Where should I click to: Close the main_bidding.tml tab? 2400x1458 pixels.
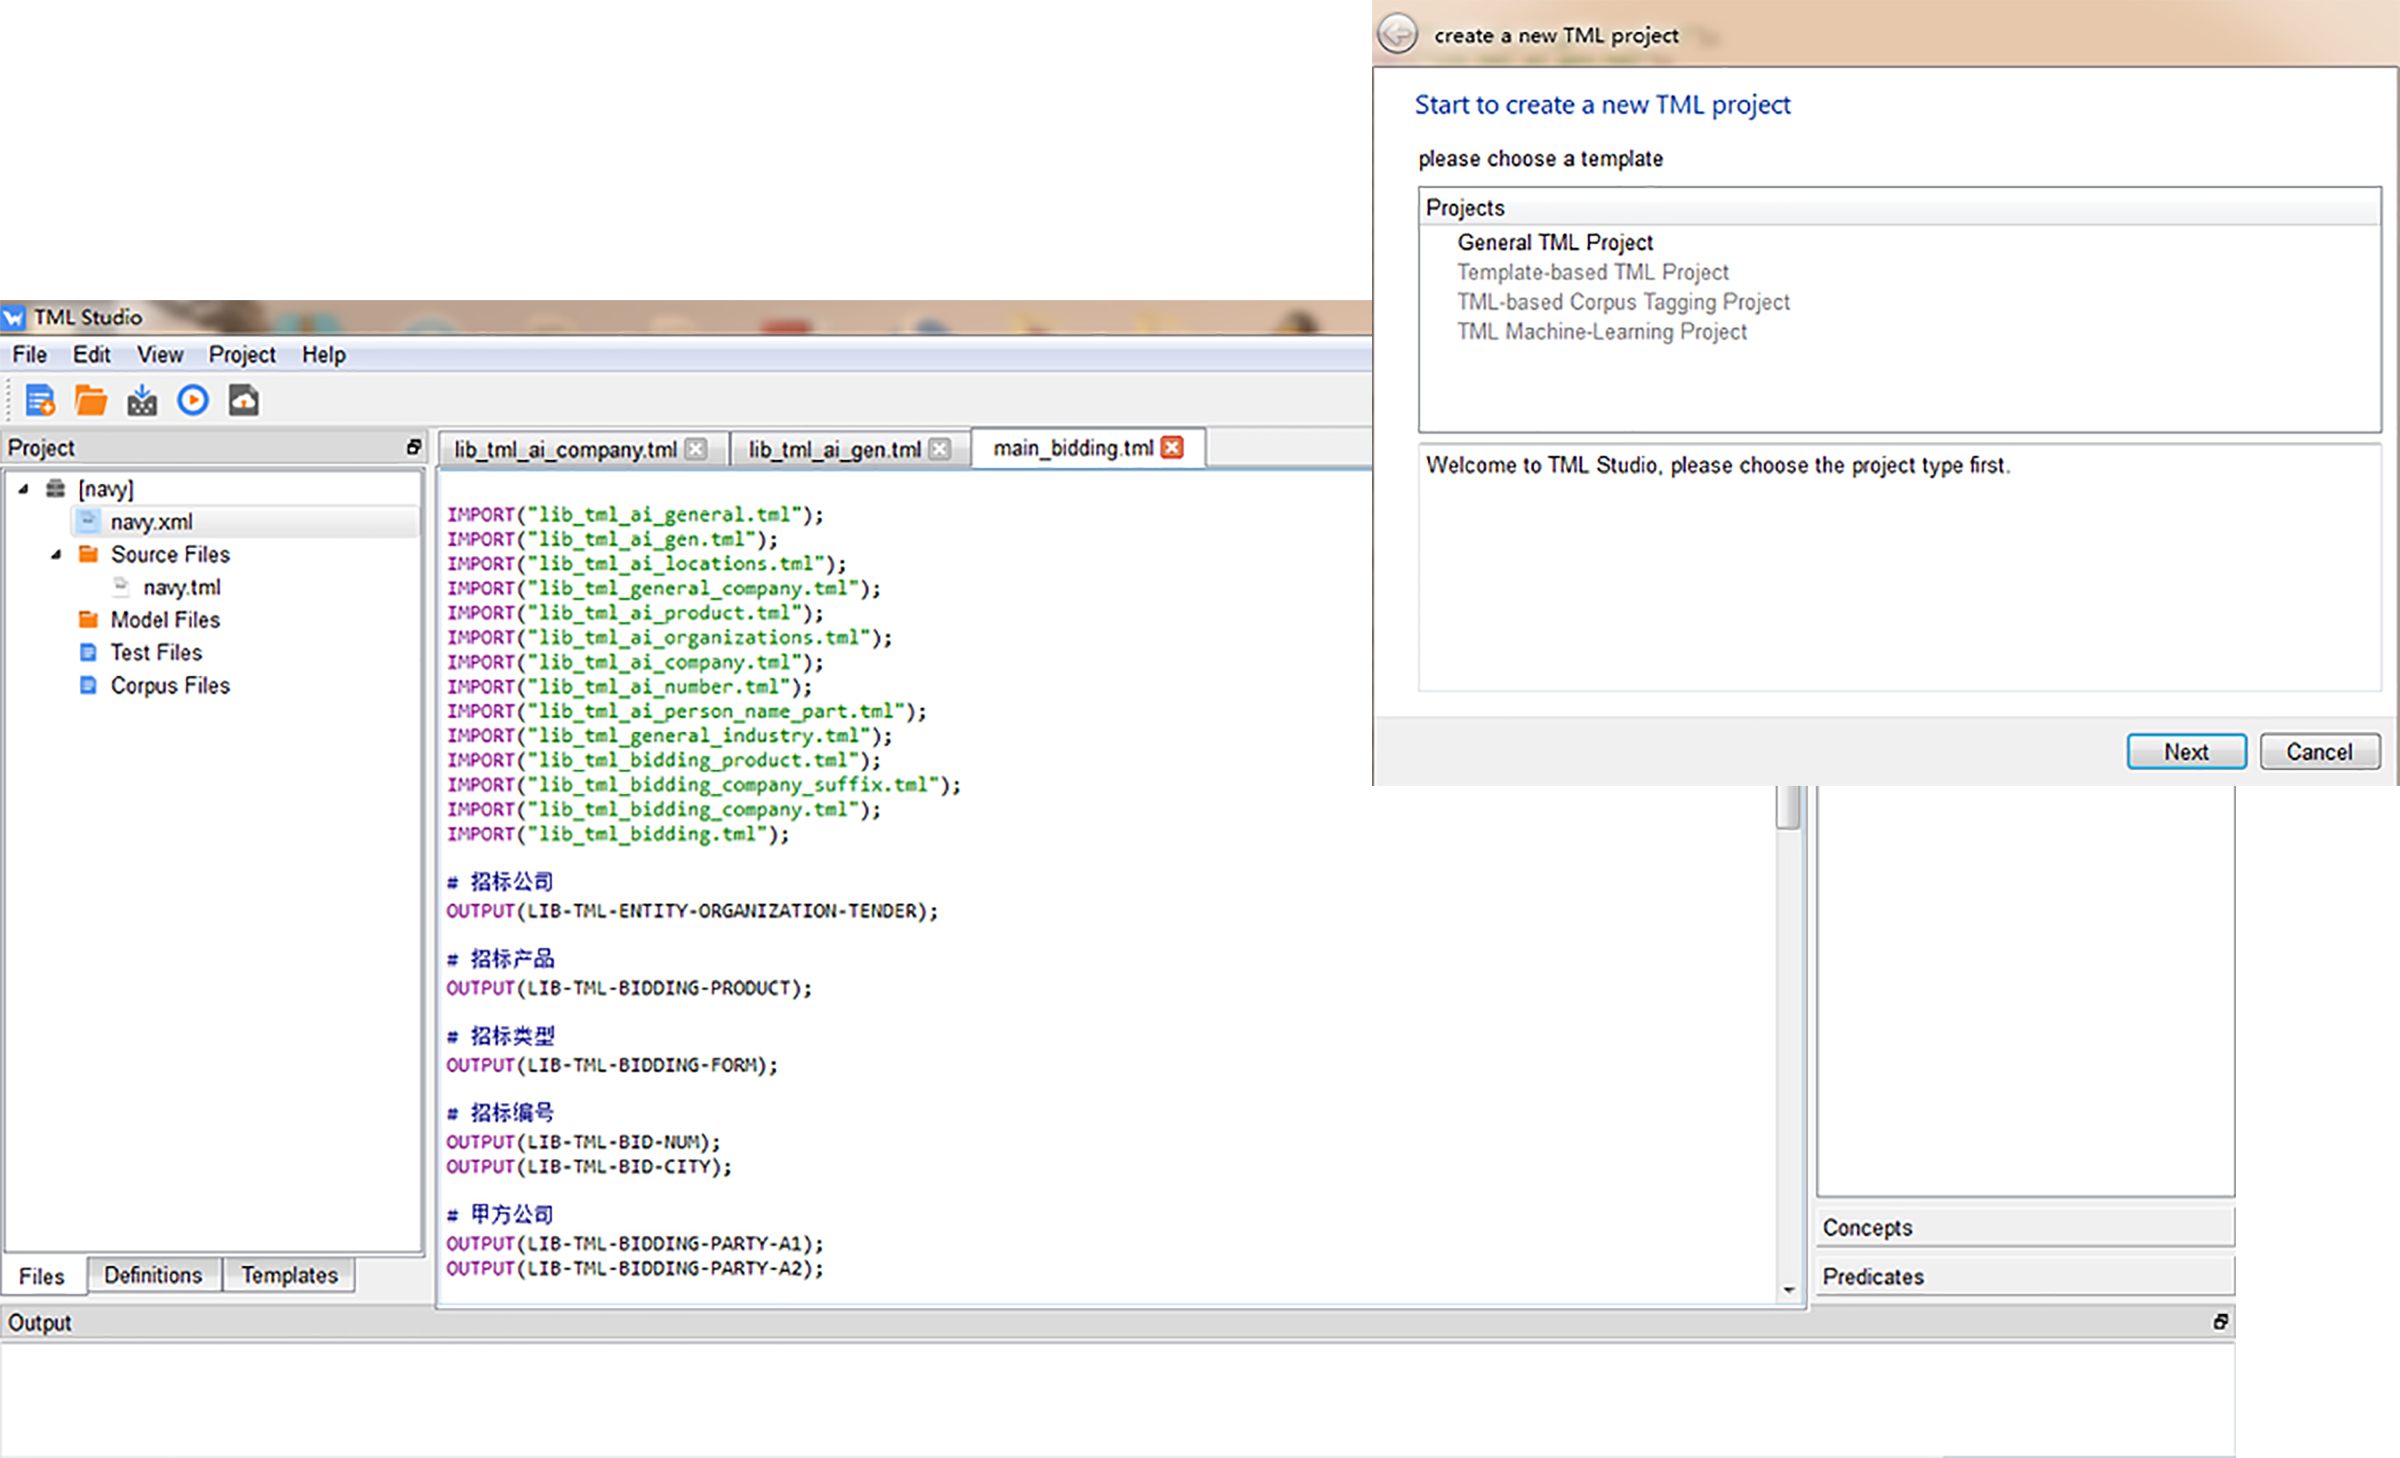click(1172, 447)
